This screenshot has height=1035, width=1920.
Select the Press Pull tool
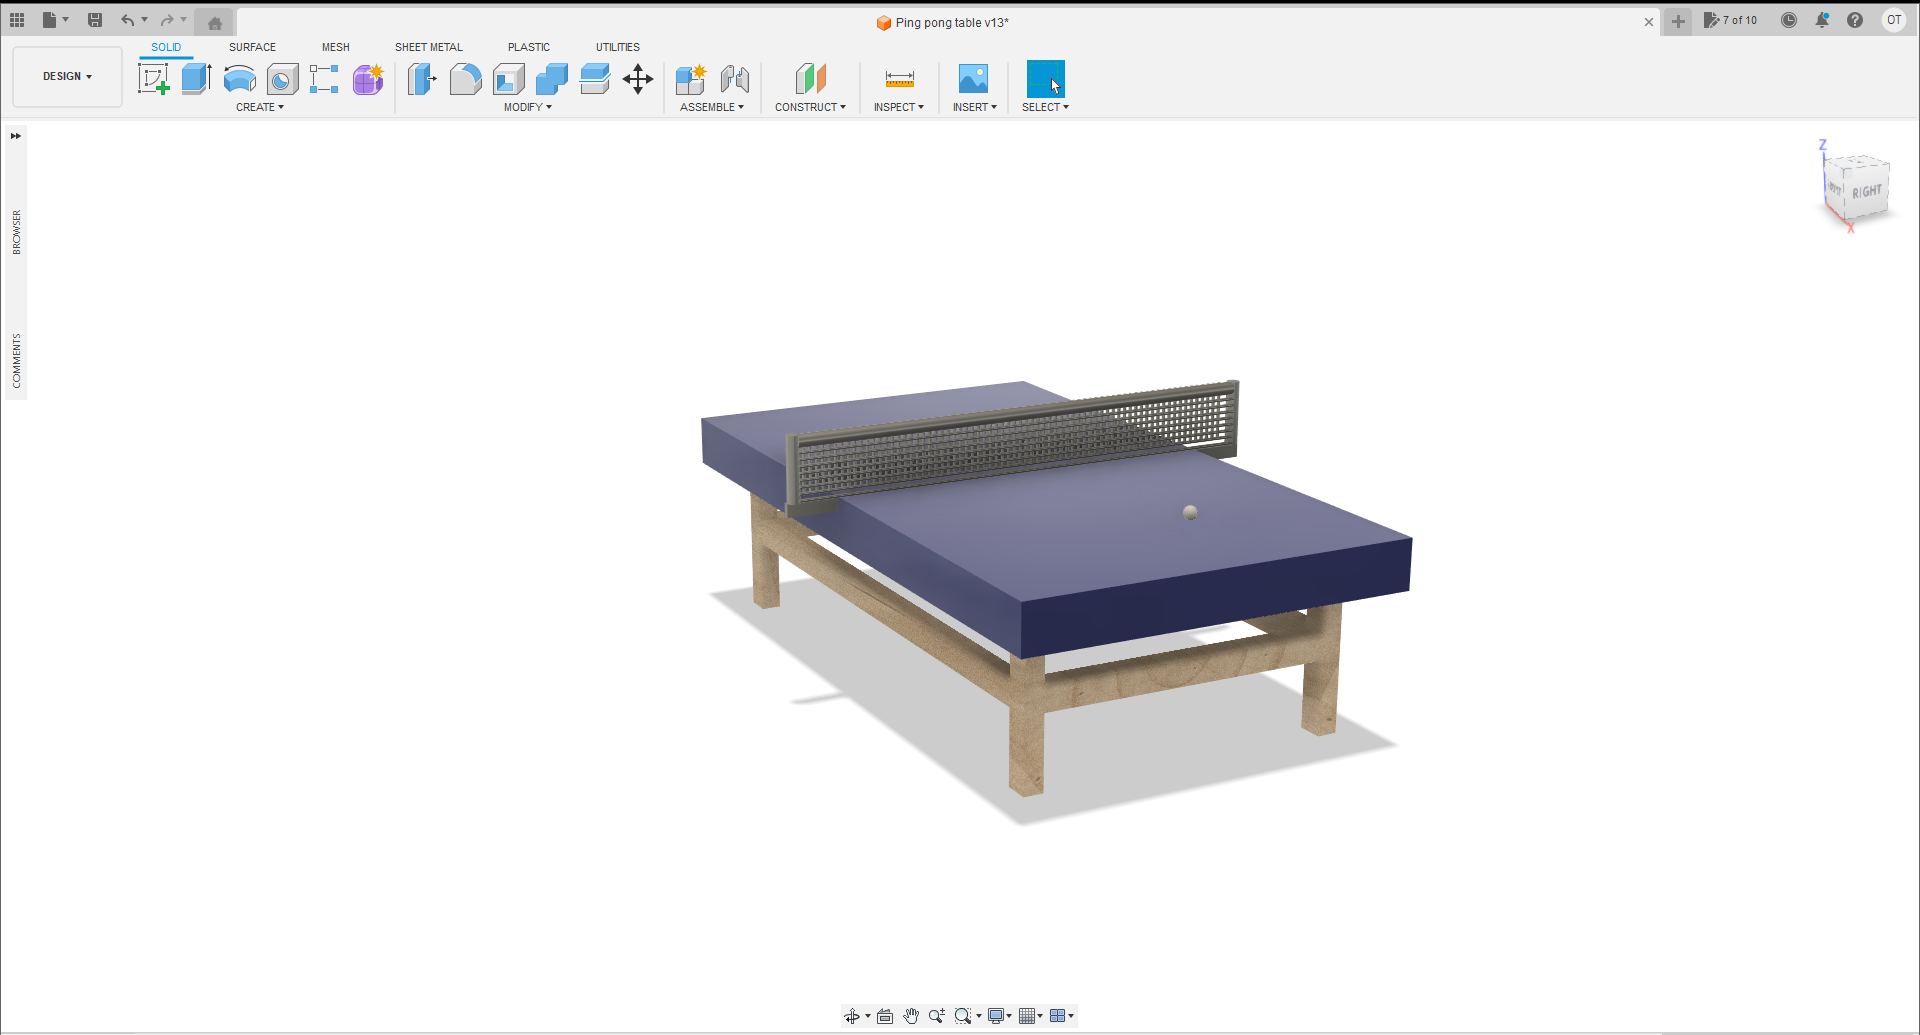pyautogui.click(x=422, y=79)
